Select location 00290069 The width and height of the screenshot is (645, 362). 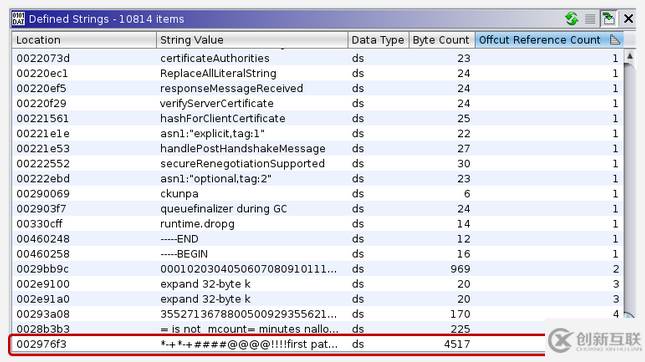[43, 194]
